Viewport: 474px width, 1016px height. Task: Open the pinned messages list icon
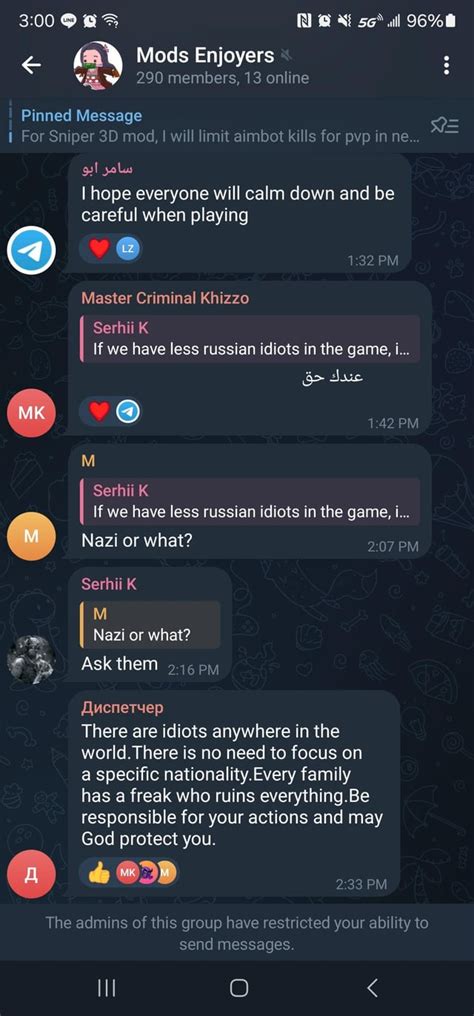[x=446, y=126]
